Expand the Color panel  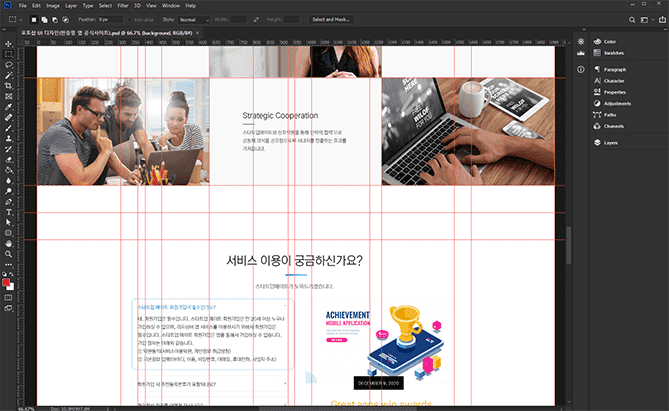[605, 41]
